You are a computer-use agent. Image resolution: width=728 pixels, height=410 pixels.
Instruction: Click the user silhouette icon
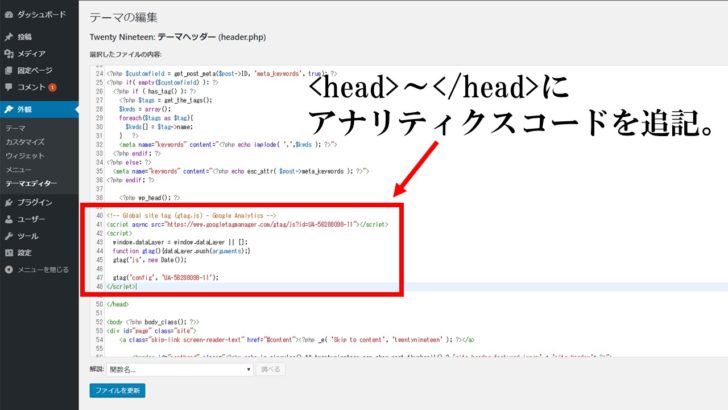click(x=9, y=219)
